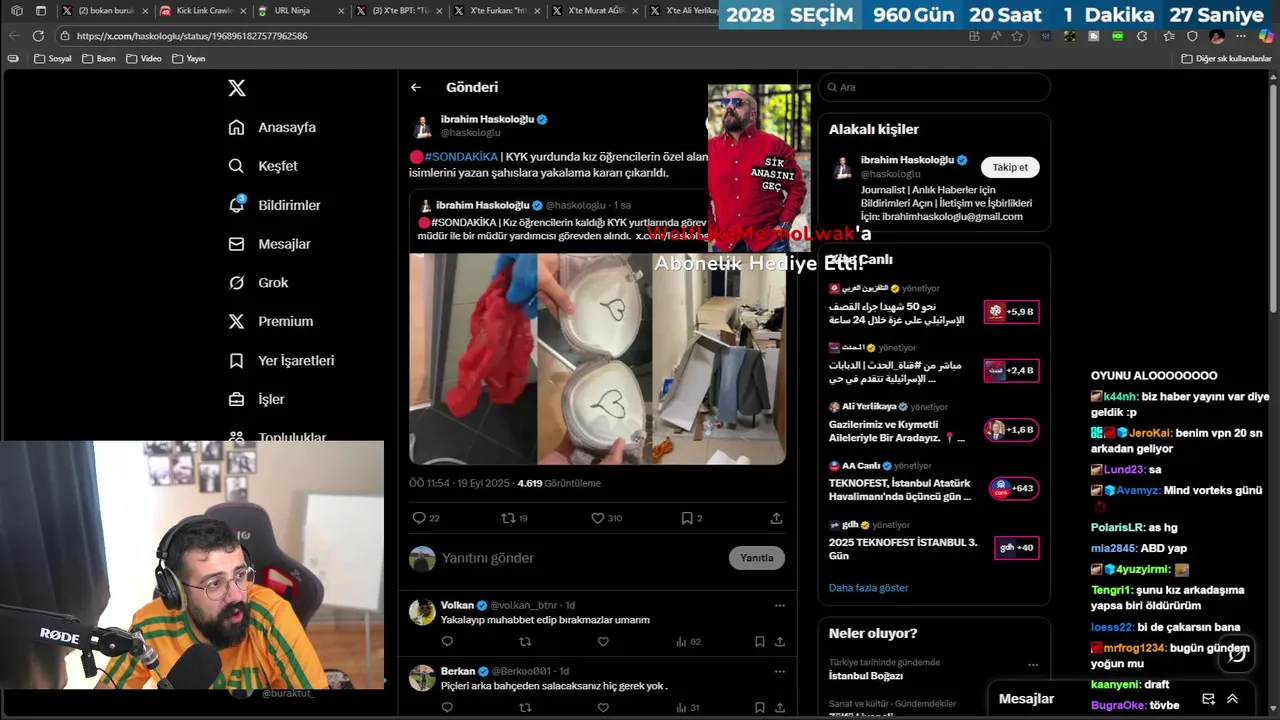Click the reply icon on main post
The height and width of the screenshot is (720, 1280).
(419, 518)
